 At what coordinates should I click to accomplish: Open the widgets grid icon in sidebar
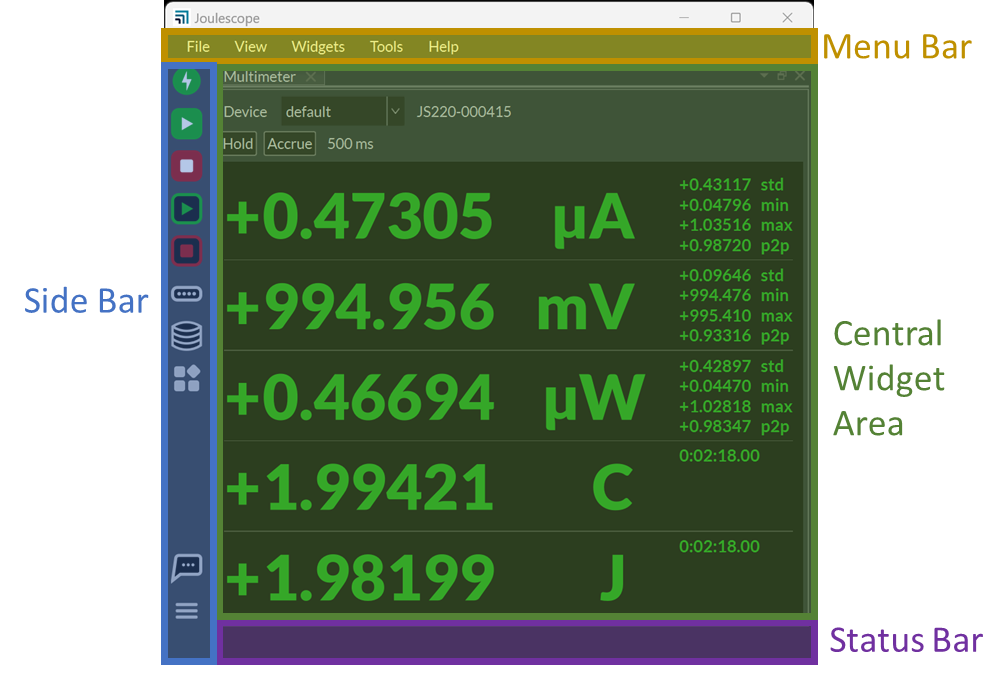click(187, 379)
